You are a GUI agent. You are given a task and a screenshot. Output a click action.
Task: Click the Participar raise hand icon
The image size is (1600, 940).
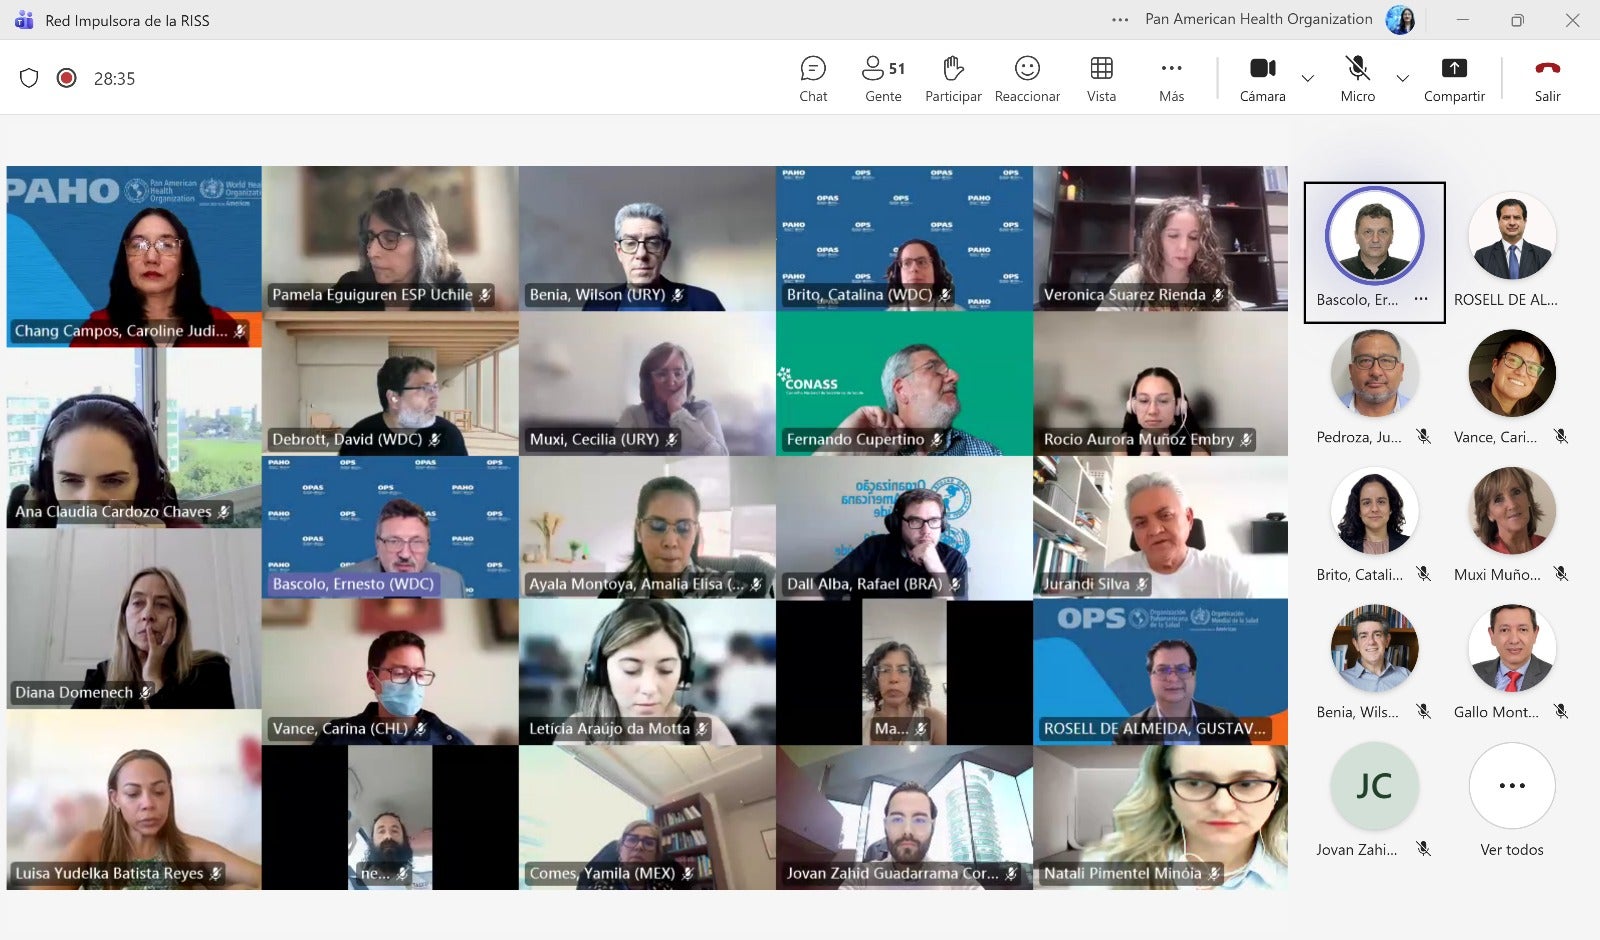953,79
